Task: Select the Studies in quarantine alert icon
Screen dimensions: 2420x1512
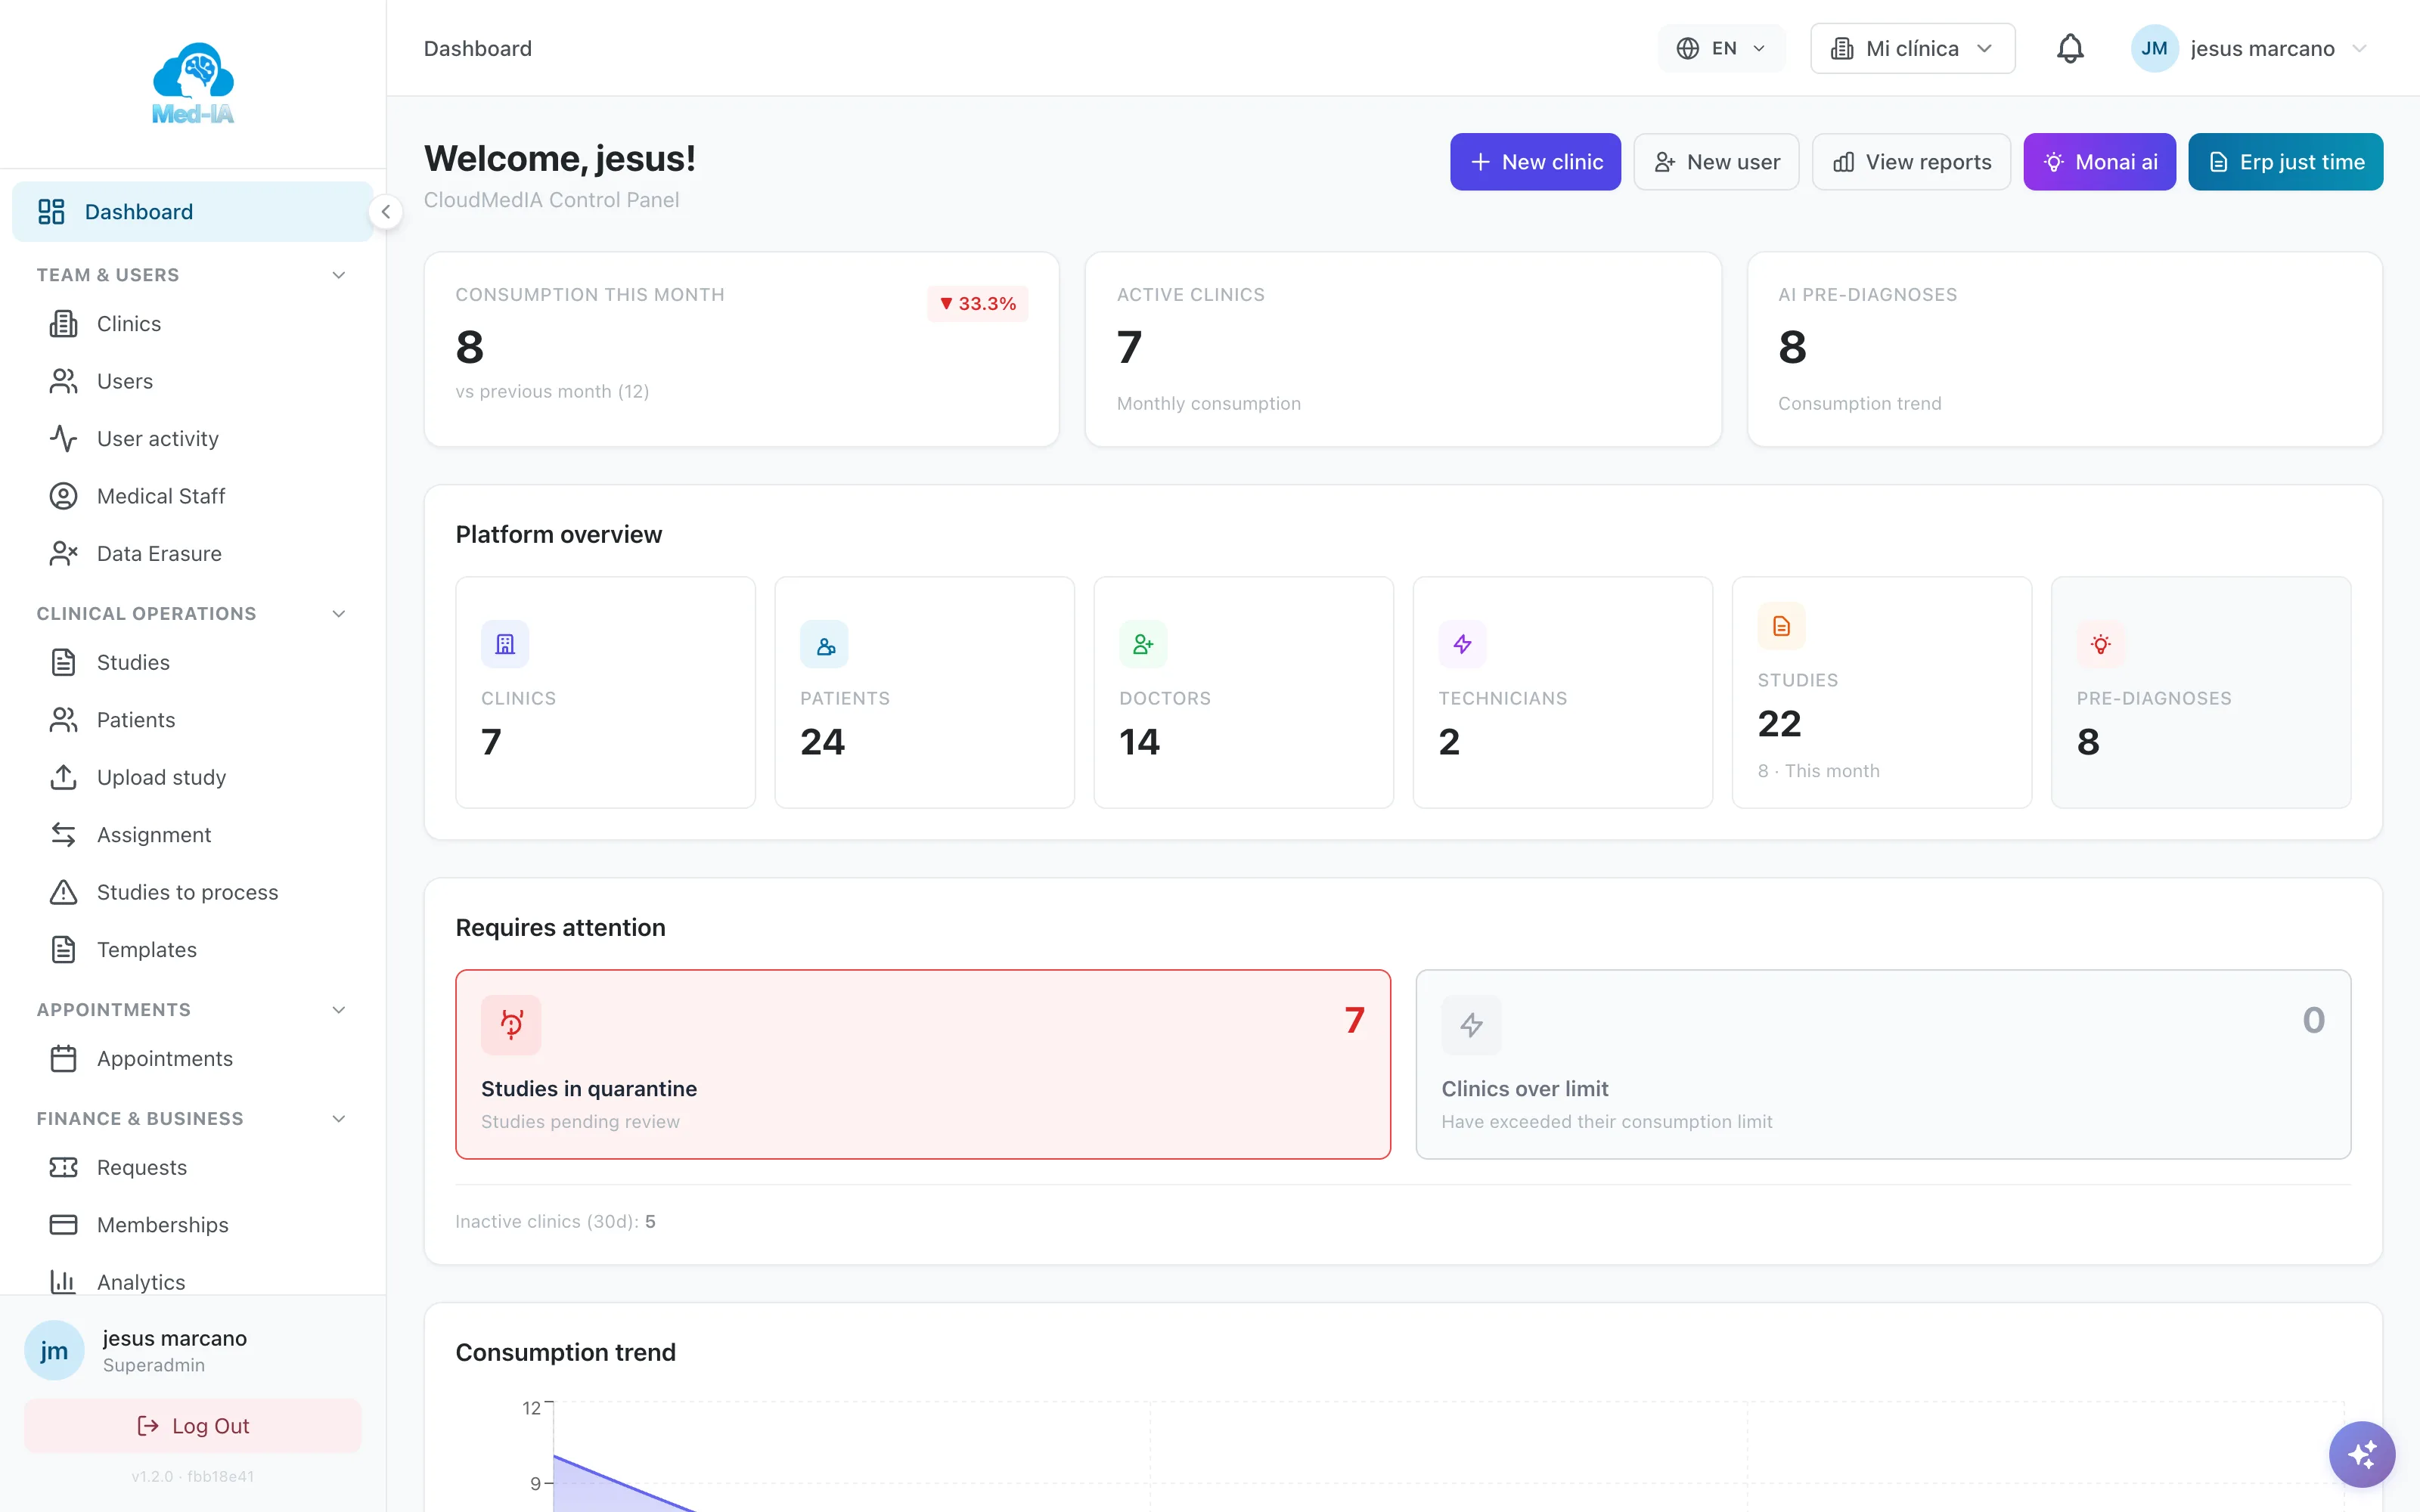Action: coord(511,1025)
